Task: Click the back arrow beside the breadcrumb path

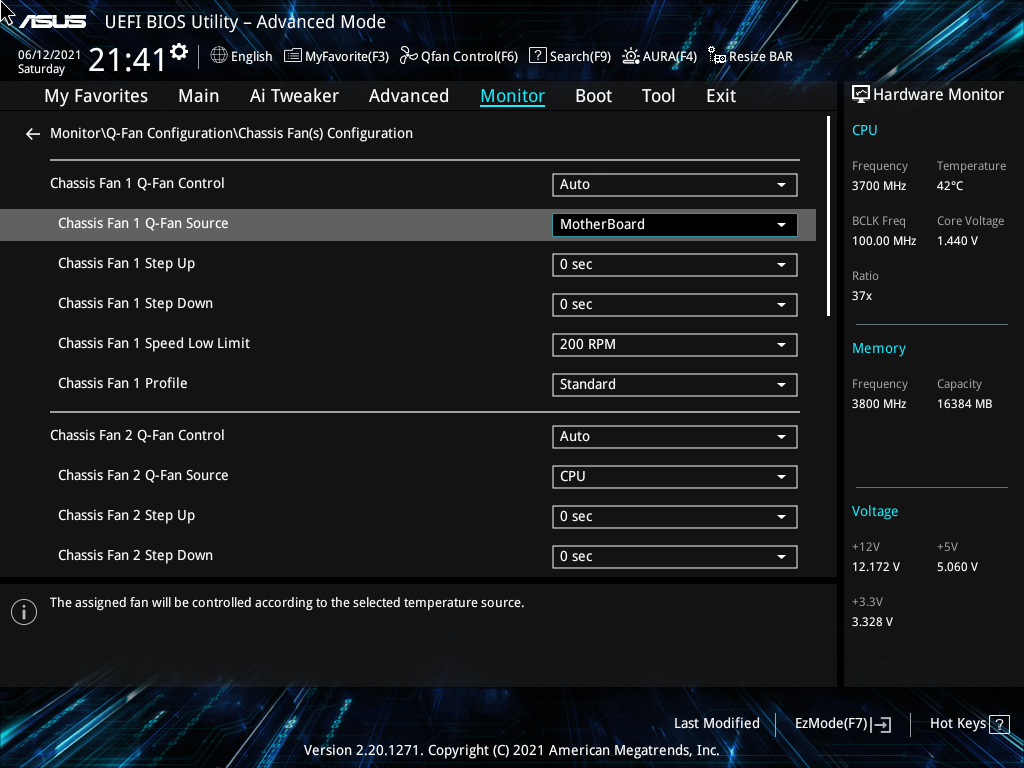Action: coord(33,134)
